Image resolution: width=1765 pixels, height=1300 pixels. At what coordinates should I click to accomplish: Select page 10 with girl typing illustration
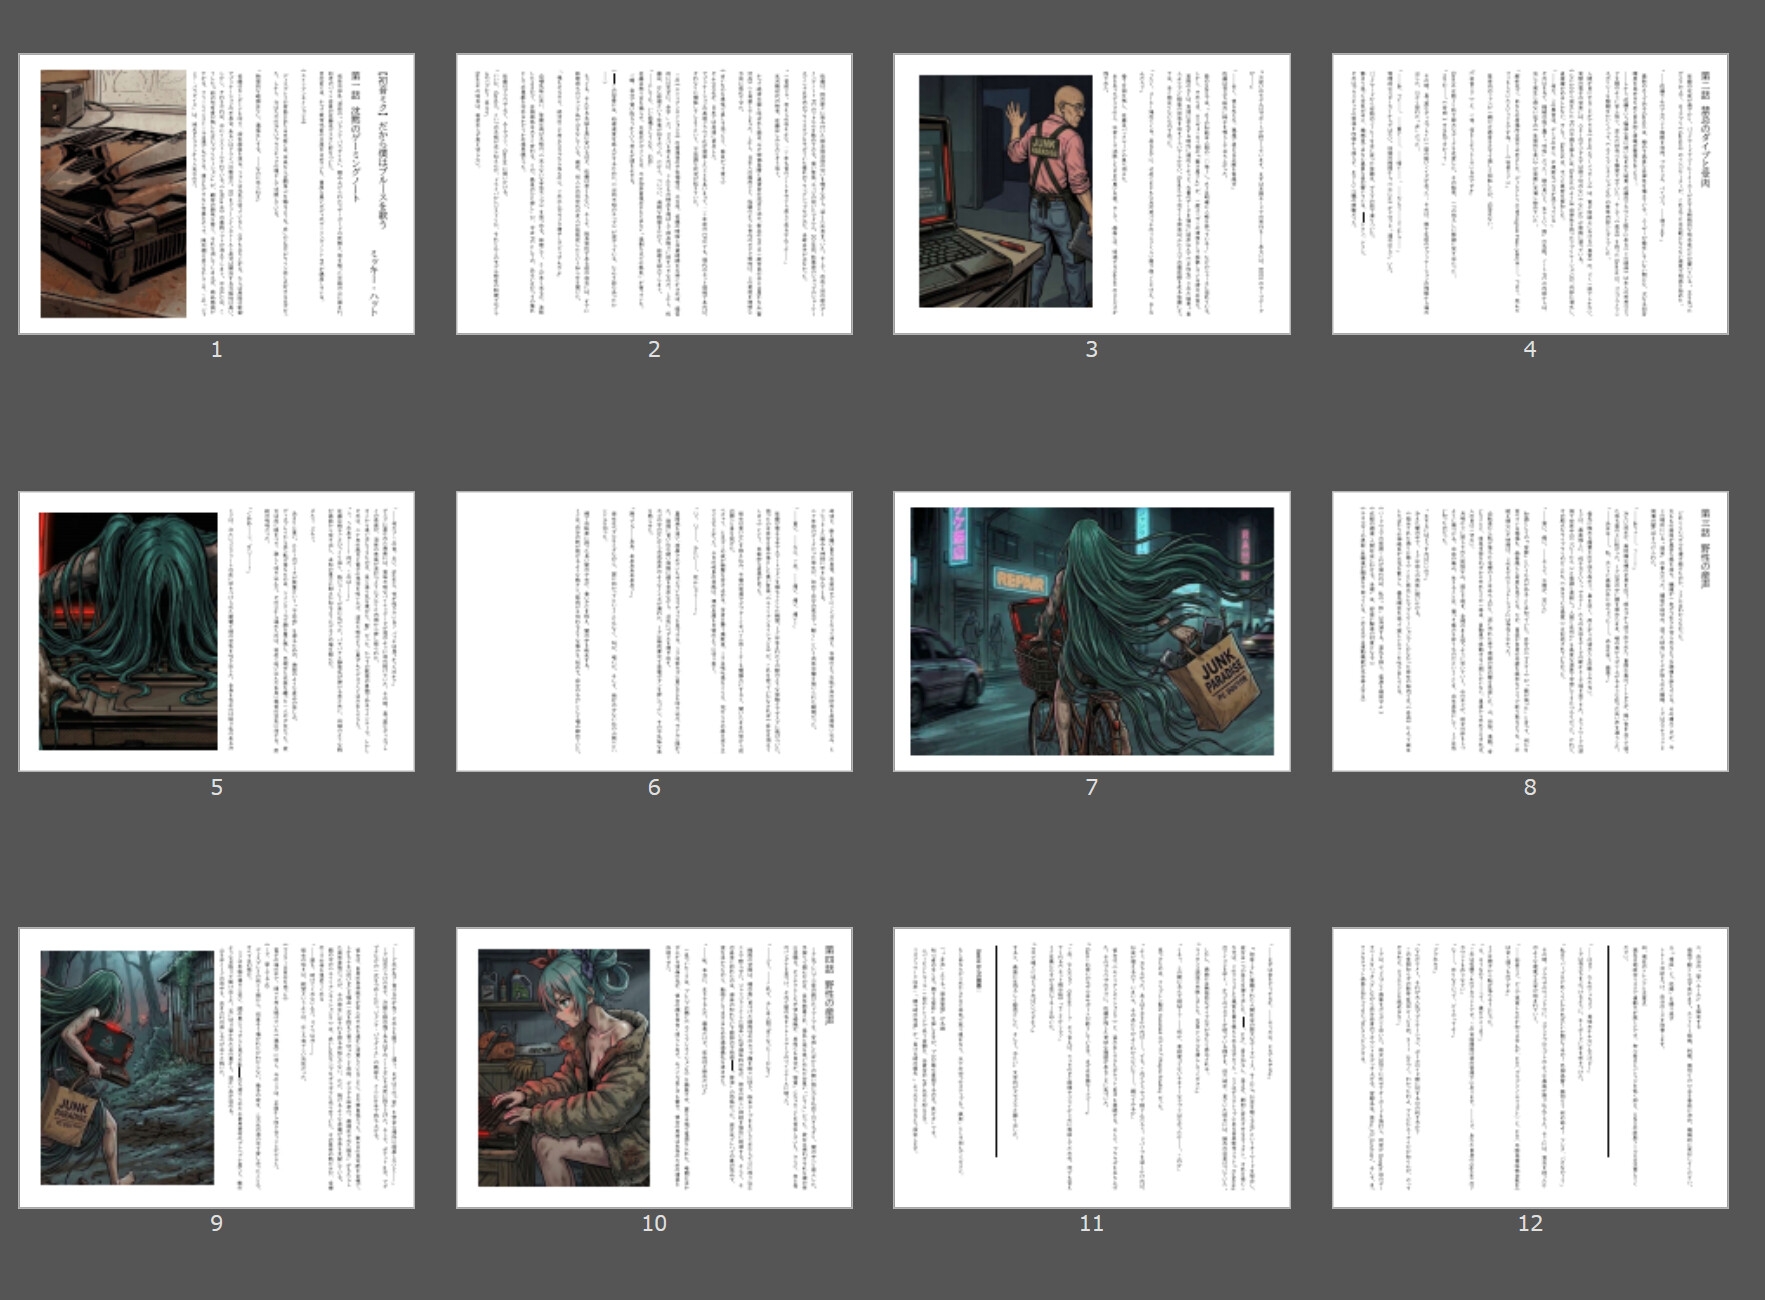[x=654, y=1068]
